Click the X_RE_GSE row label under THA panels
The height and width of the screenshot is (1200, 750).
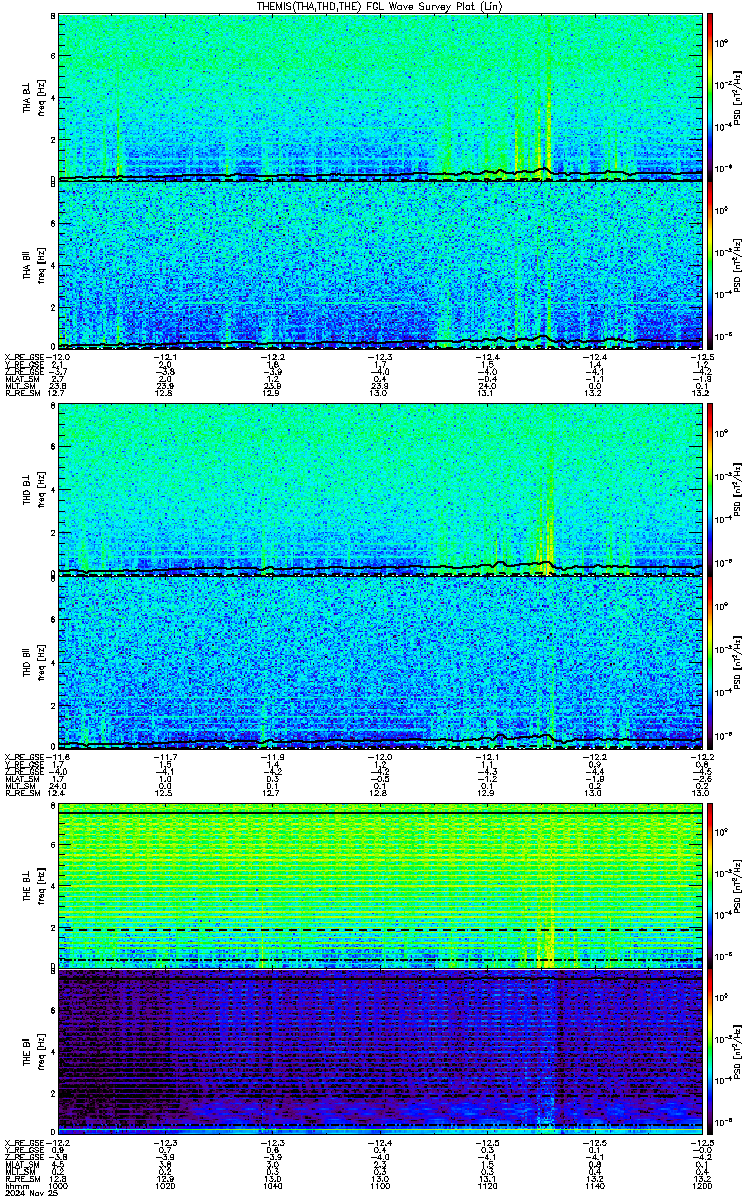(x=23, y=357)
